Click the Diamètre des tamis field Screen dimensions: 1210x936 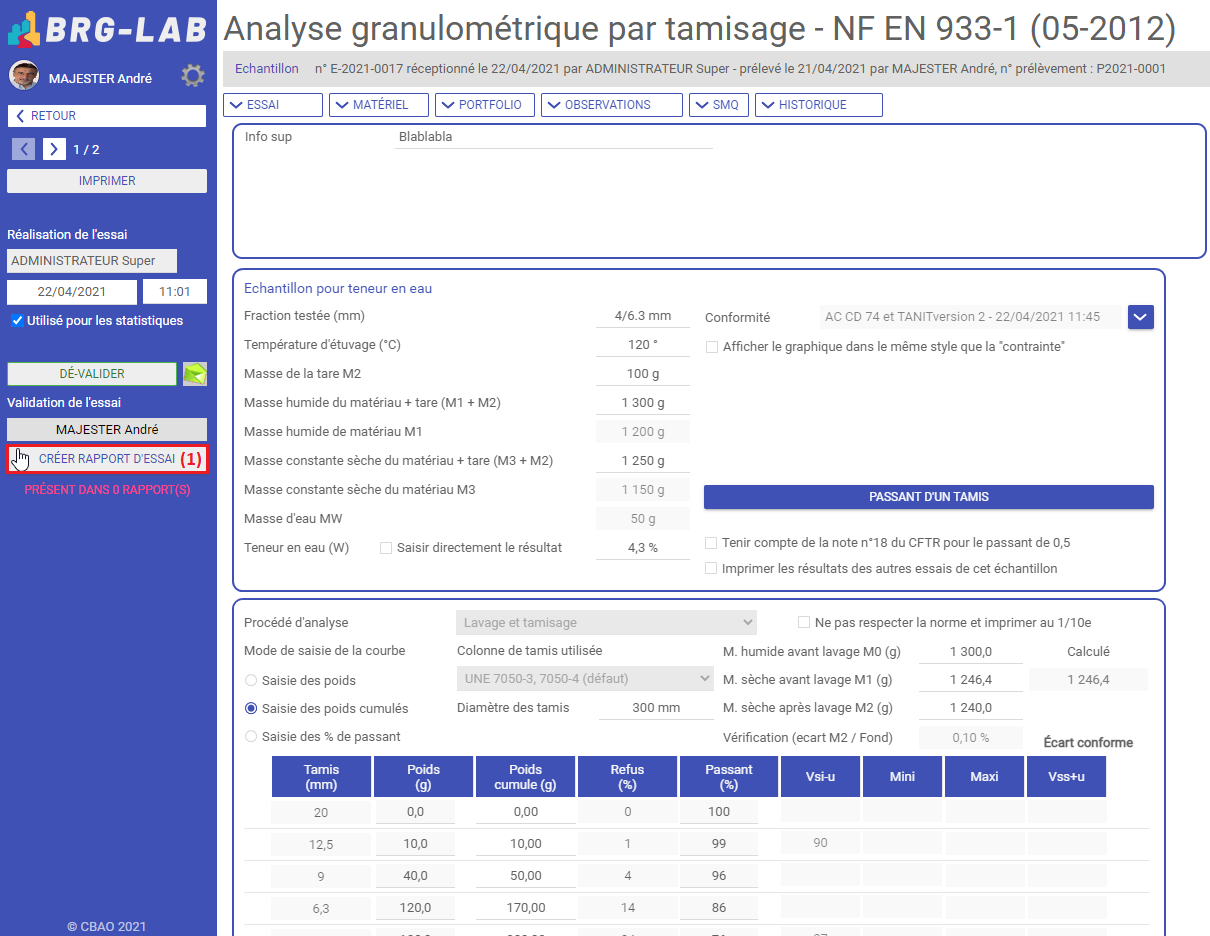[x=657, y=708]
